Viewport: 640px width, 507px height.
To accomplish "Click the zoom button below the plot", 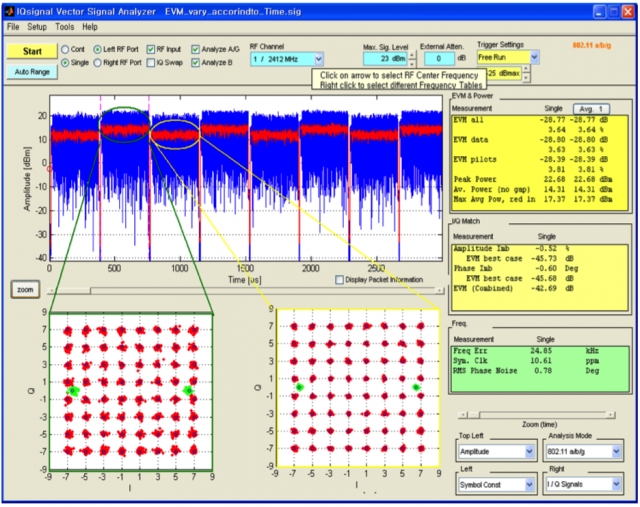I will coord(25,289).
